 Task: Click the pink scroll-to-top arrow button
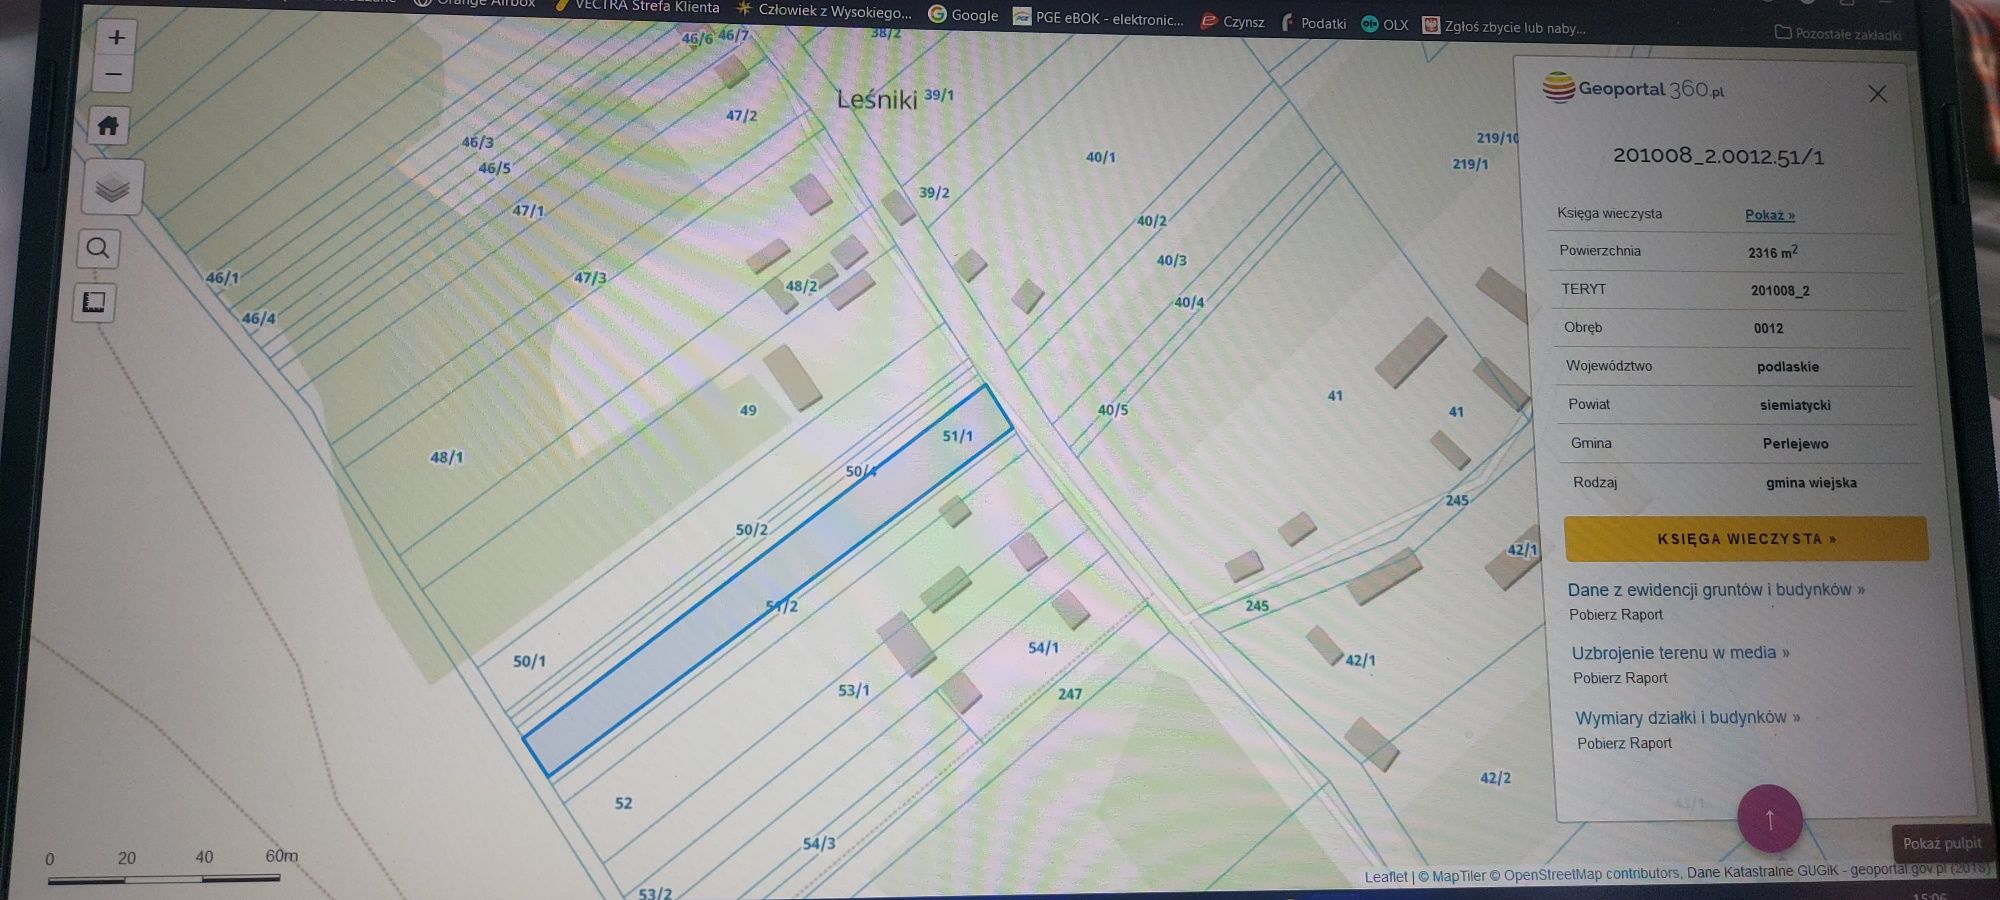[x=1769, y=819]
